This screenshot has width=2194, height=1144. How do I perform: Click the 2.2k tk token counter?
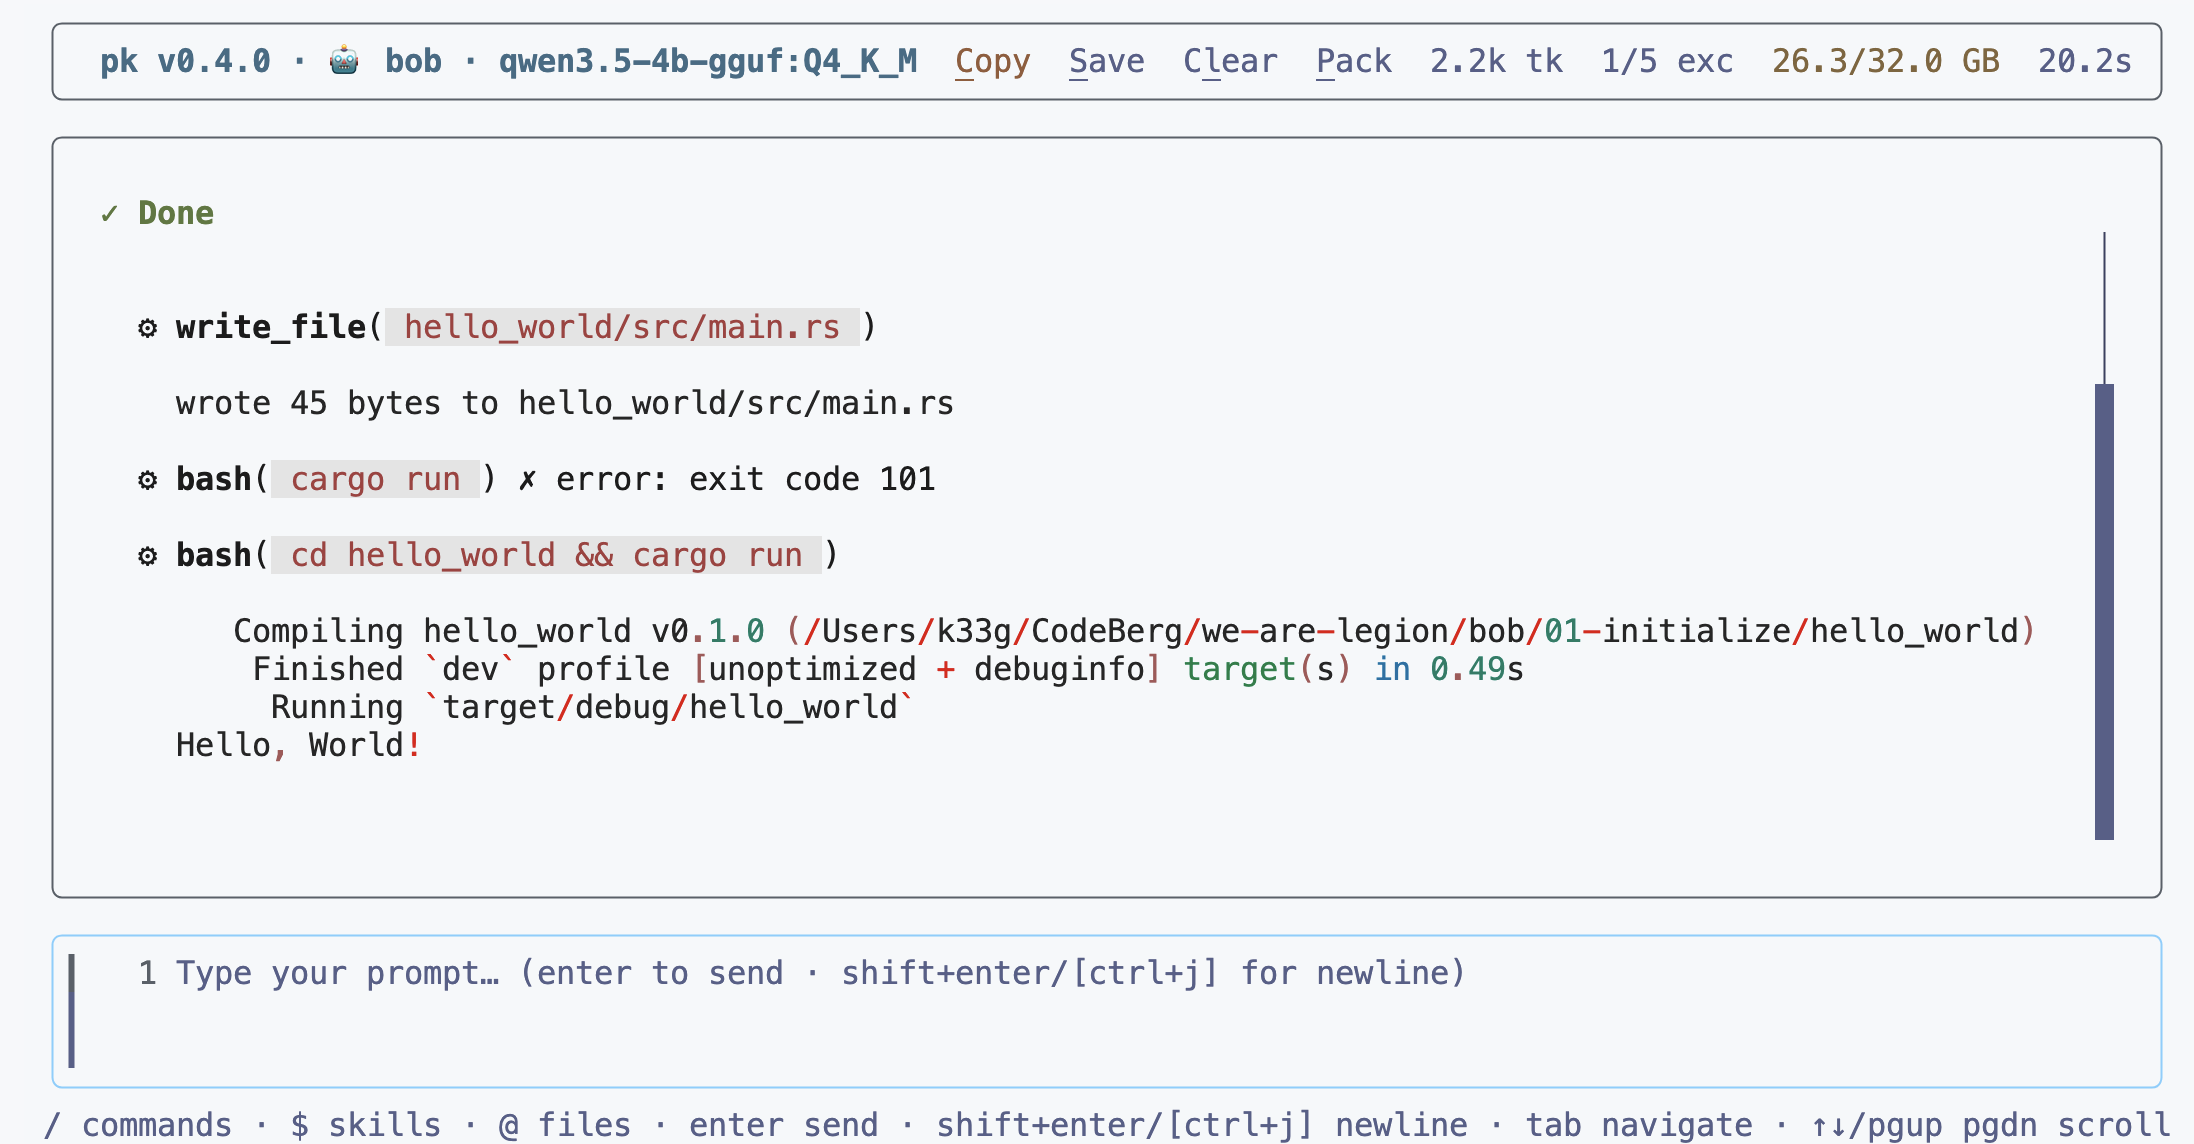(1496, 61)
